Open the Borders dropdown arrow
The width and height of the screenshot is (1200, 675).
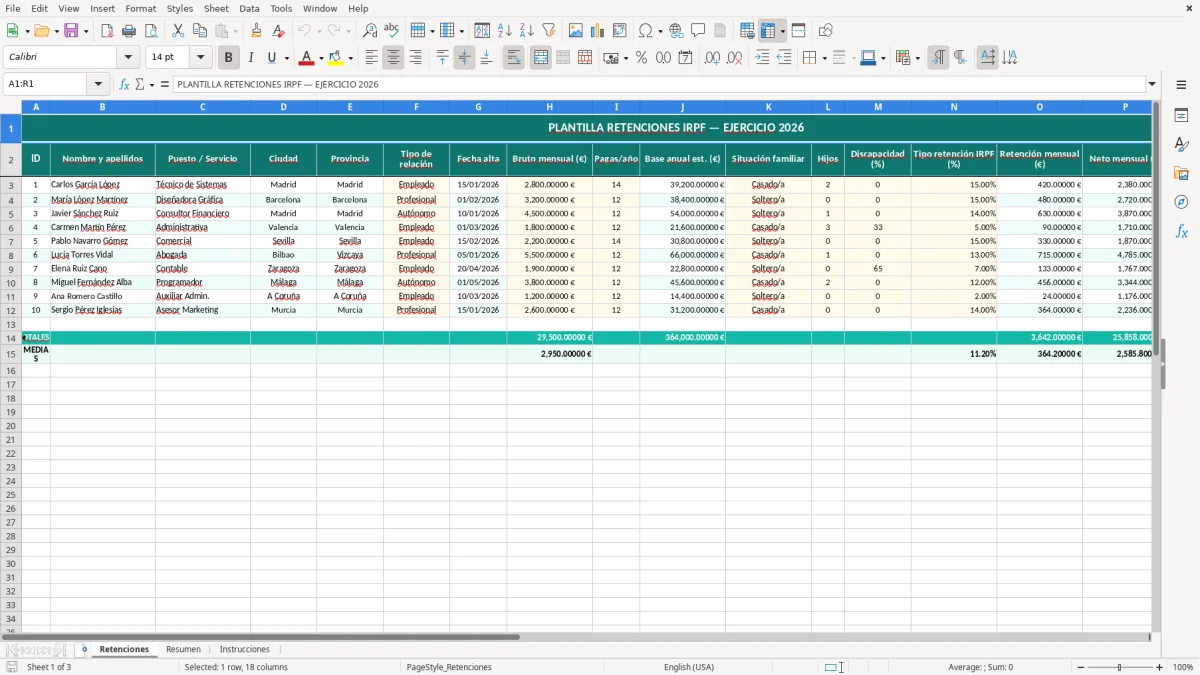click(824, 58)
